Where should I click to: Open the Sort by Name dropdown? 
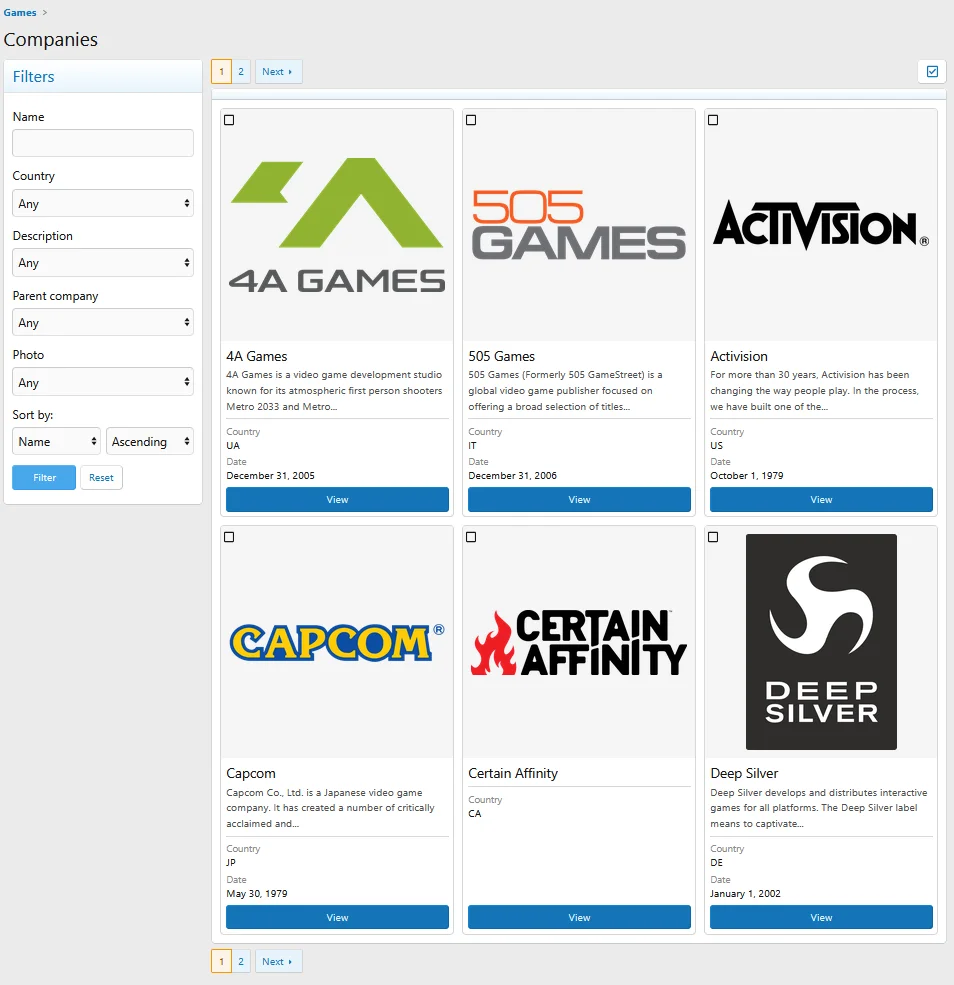click(x=57, y=442)
